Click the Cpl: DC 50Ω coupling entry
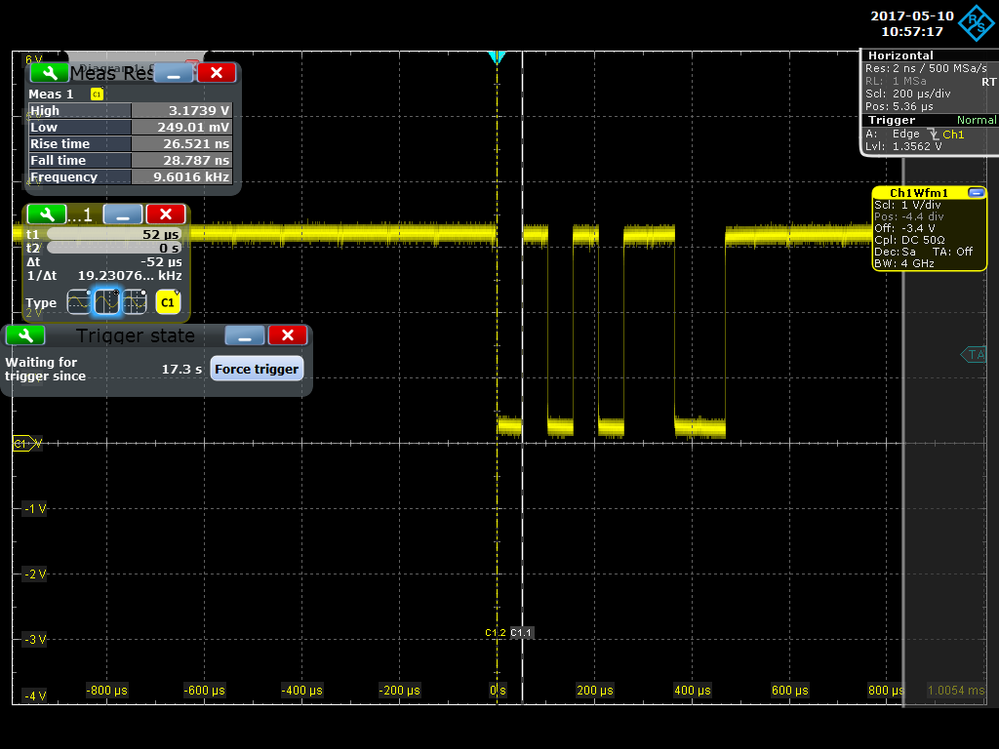Screen dimensions: 999x749 click(910, 239)
